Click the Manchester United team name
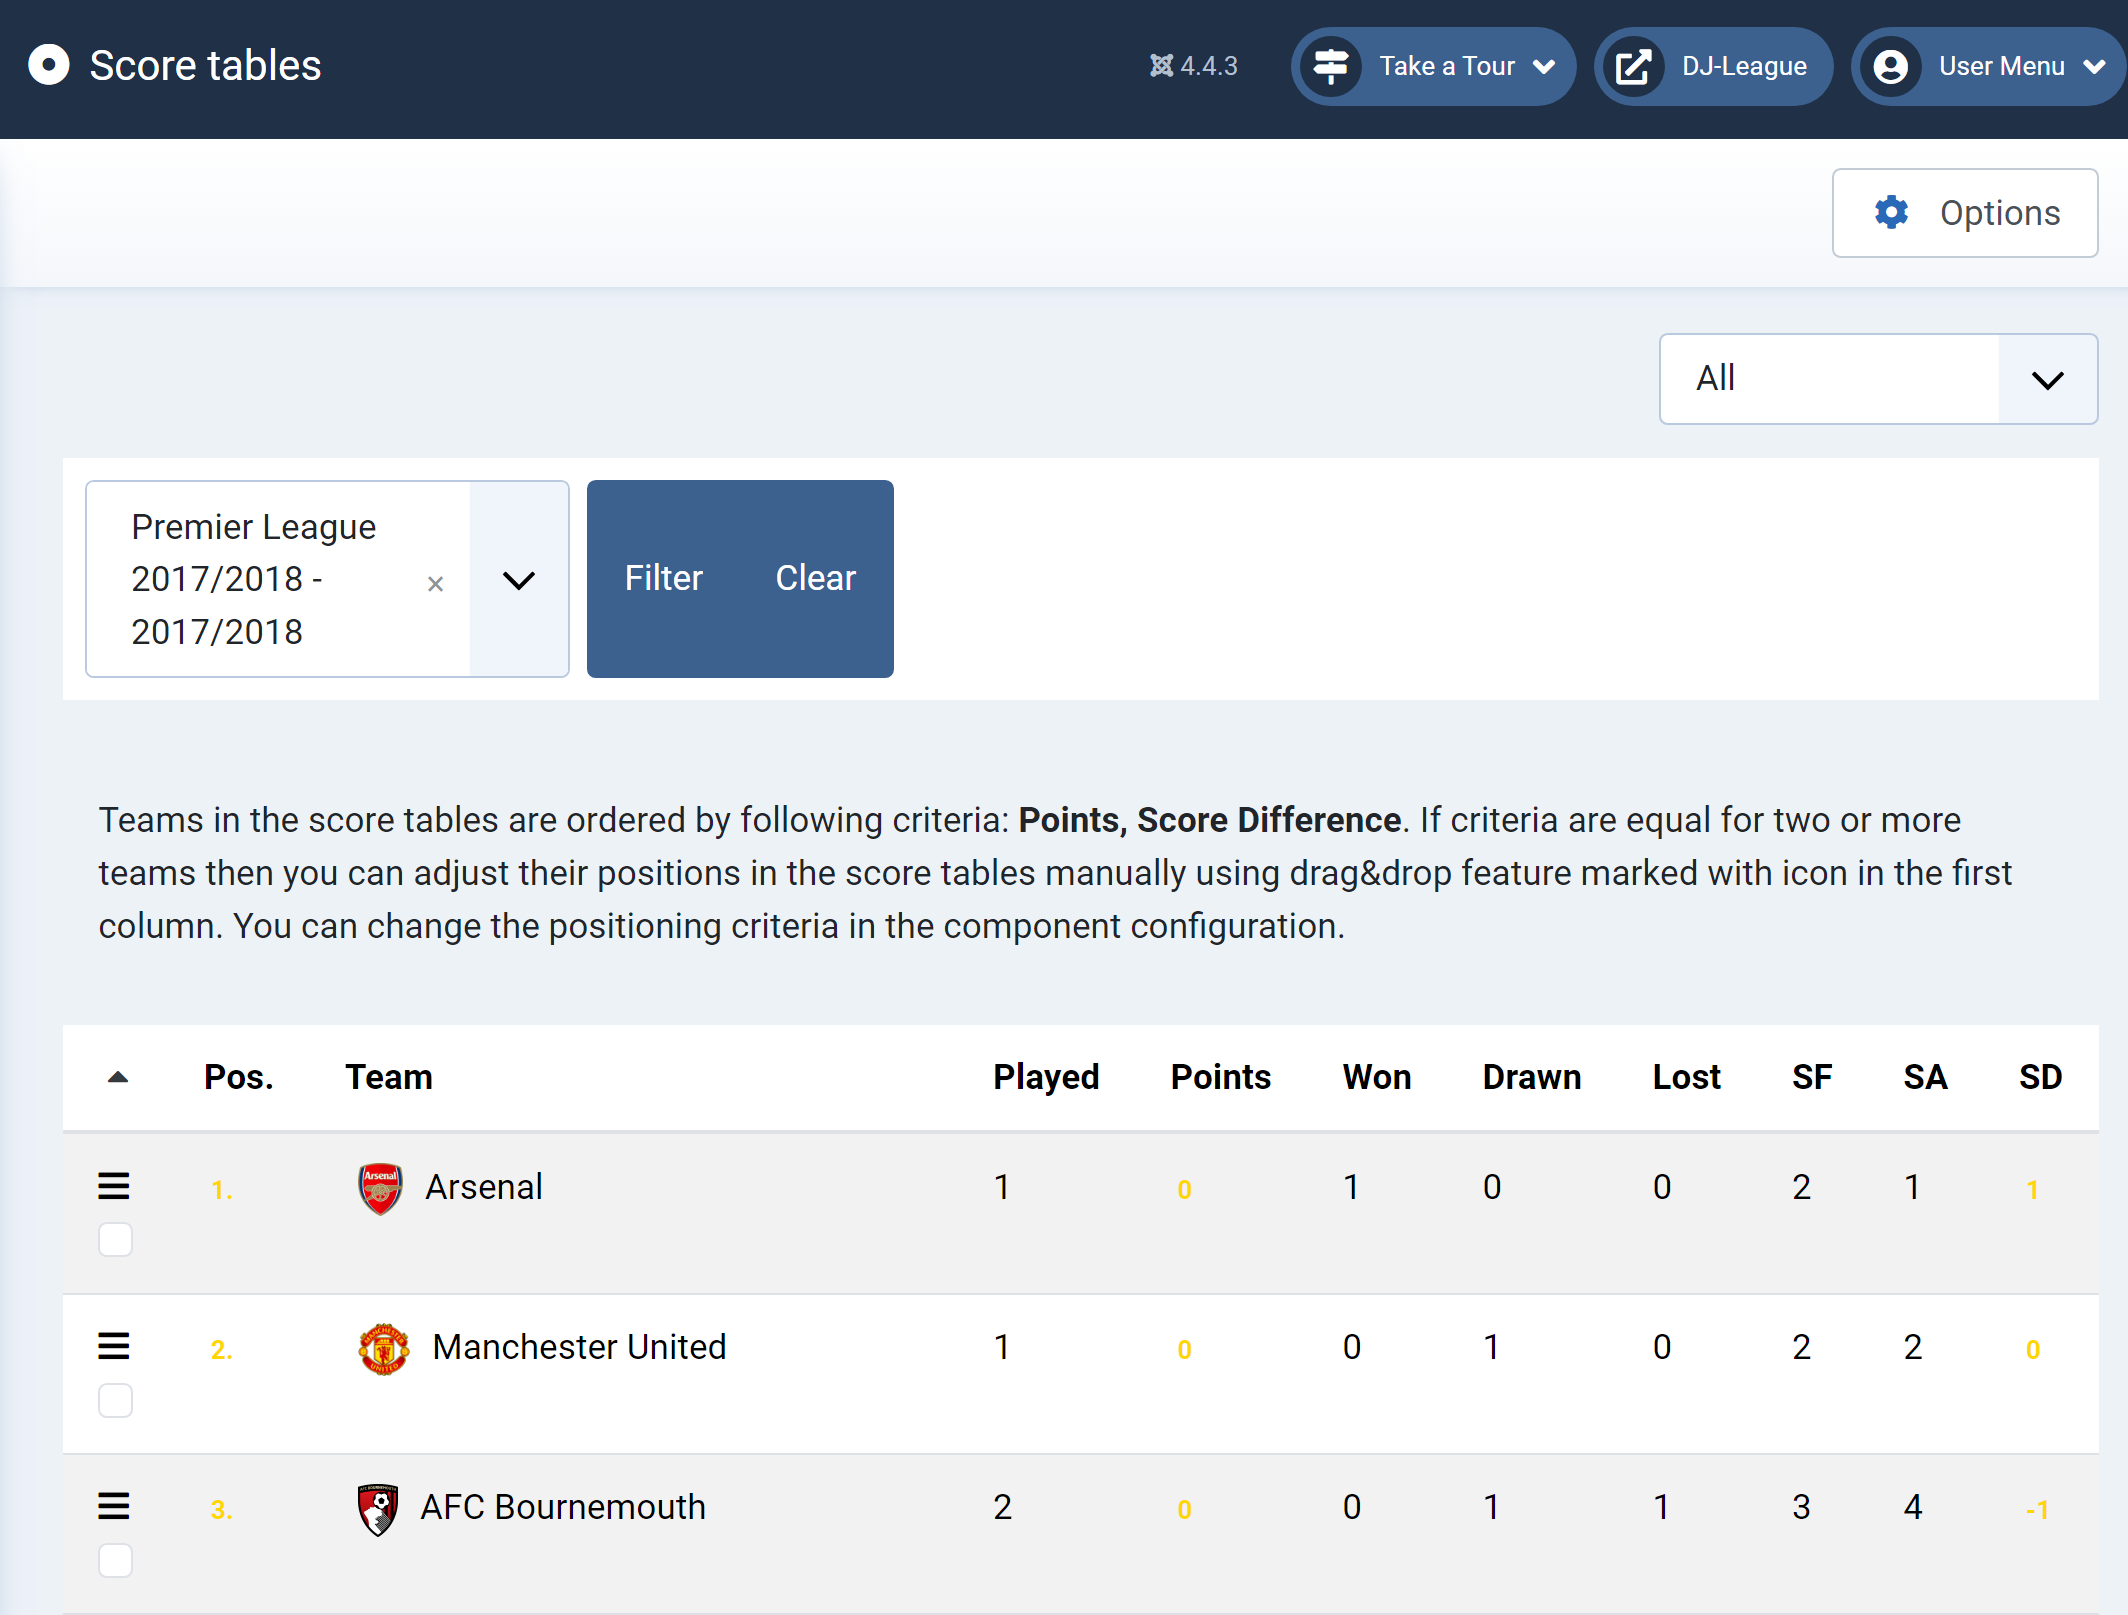 click(579, 1347)
